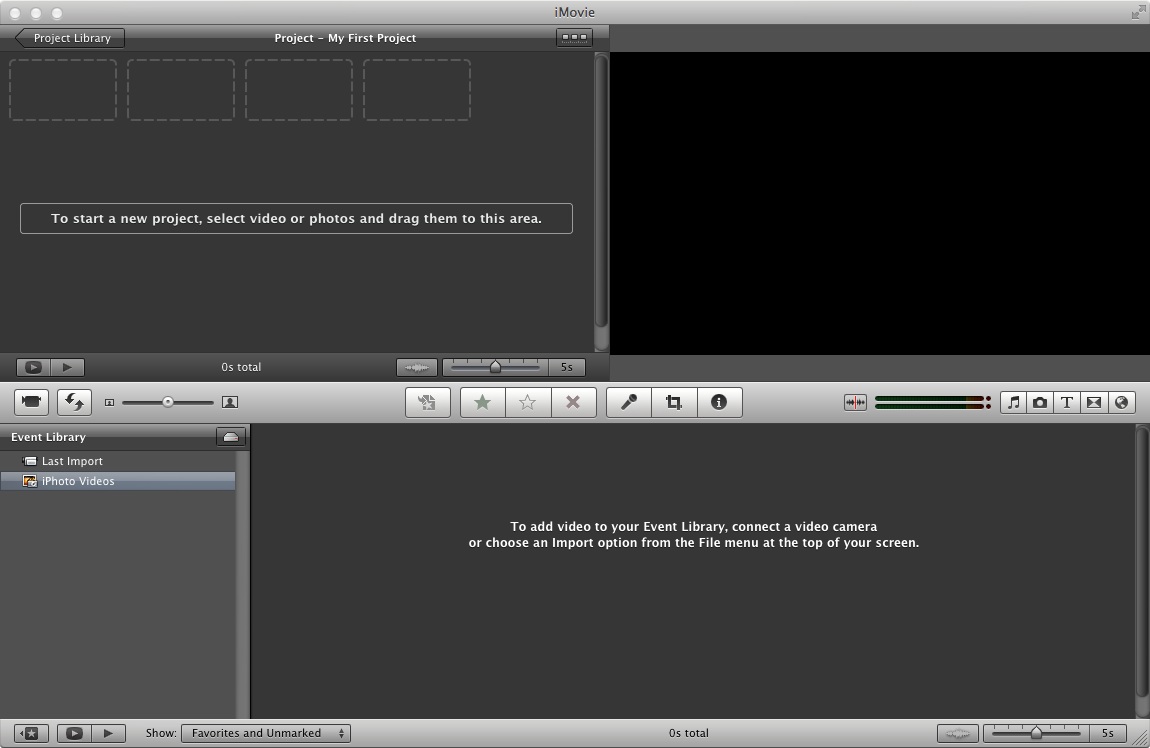The height and width of the screenshot is (748, 1150).
Task: Open the Inspector info button
Action: (719, 402)
